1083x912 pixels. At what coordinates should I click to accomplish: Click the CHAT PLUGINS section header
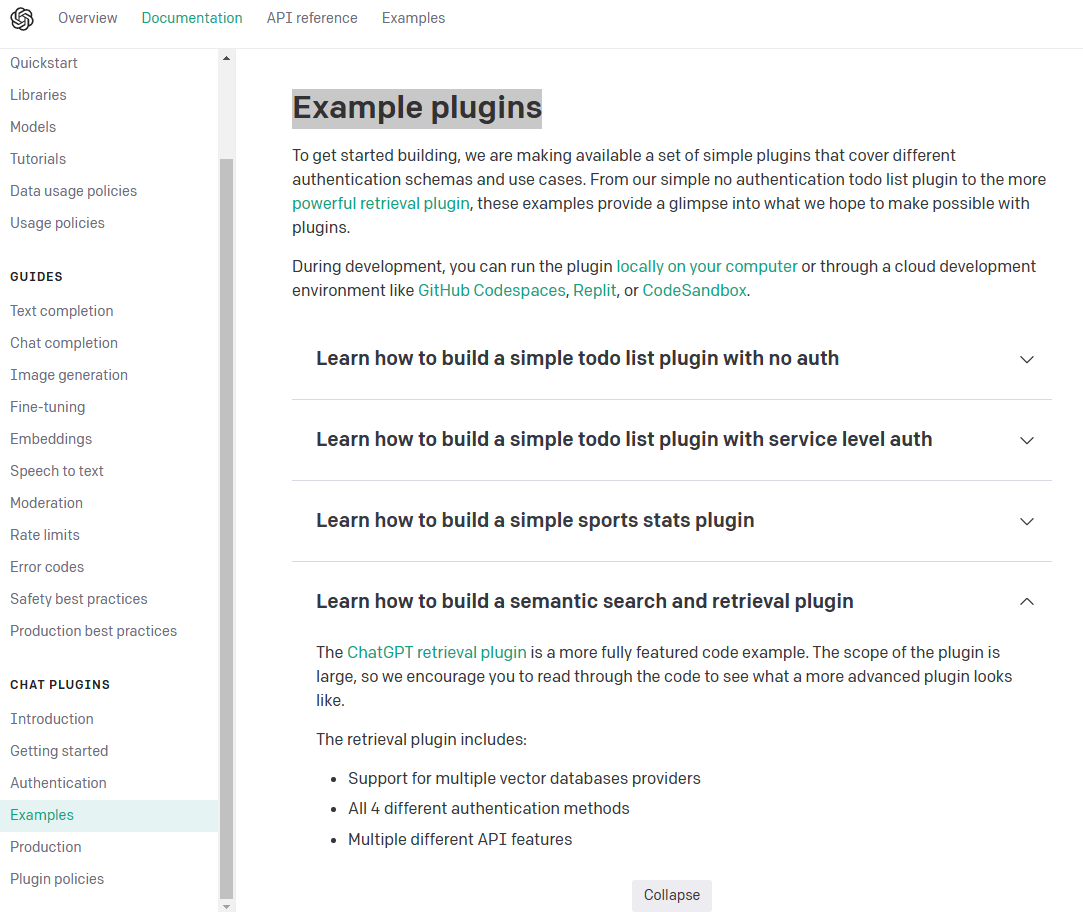pos(60,685)
